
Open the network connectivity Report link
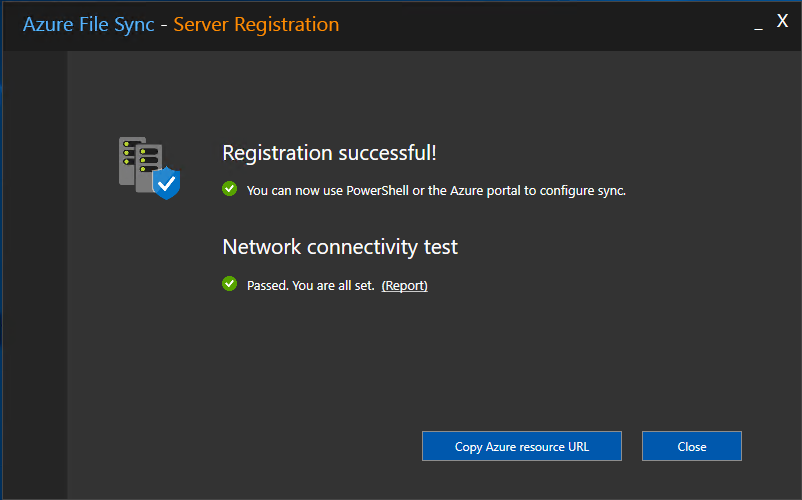click(405, 285)
